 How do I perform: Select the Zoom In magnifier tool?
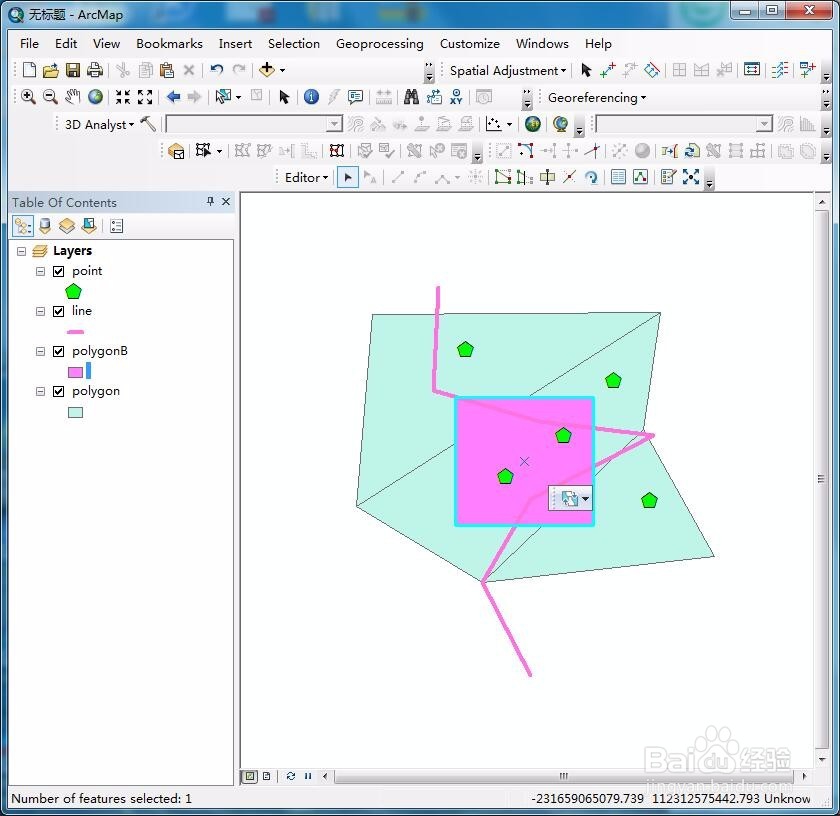click(28, 97)
